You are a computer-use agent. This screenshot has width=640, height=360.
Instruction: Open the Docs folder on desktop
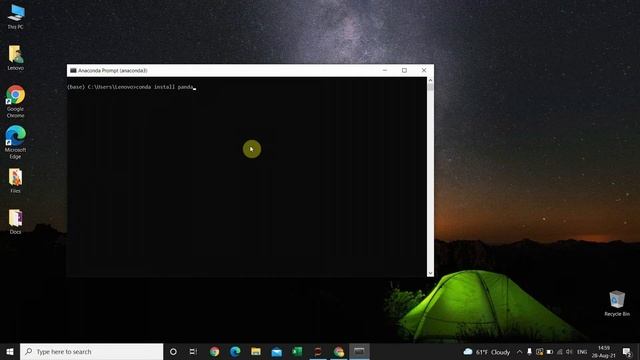[16, 222]
